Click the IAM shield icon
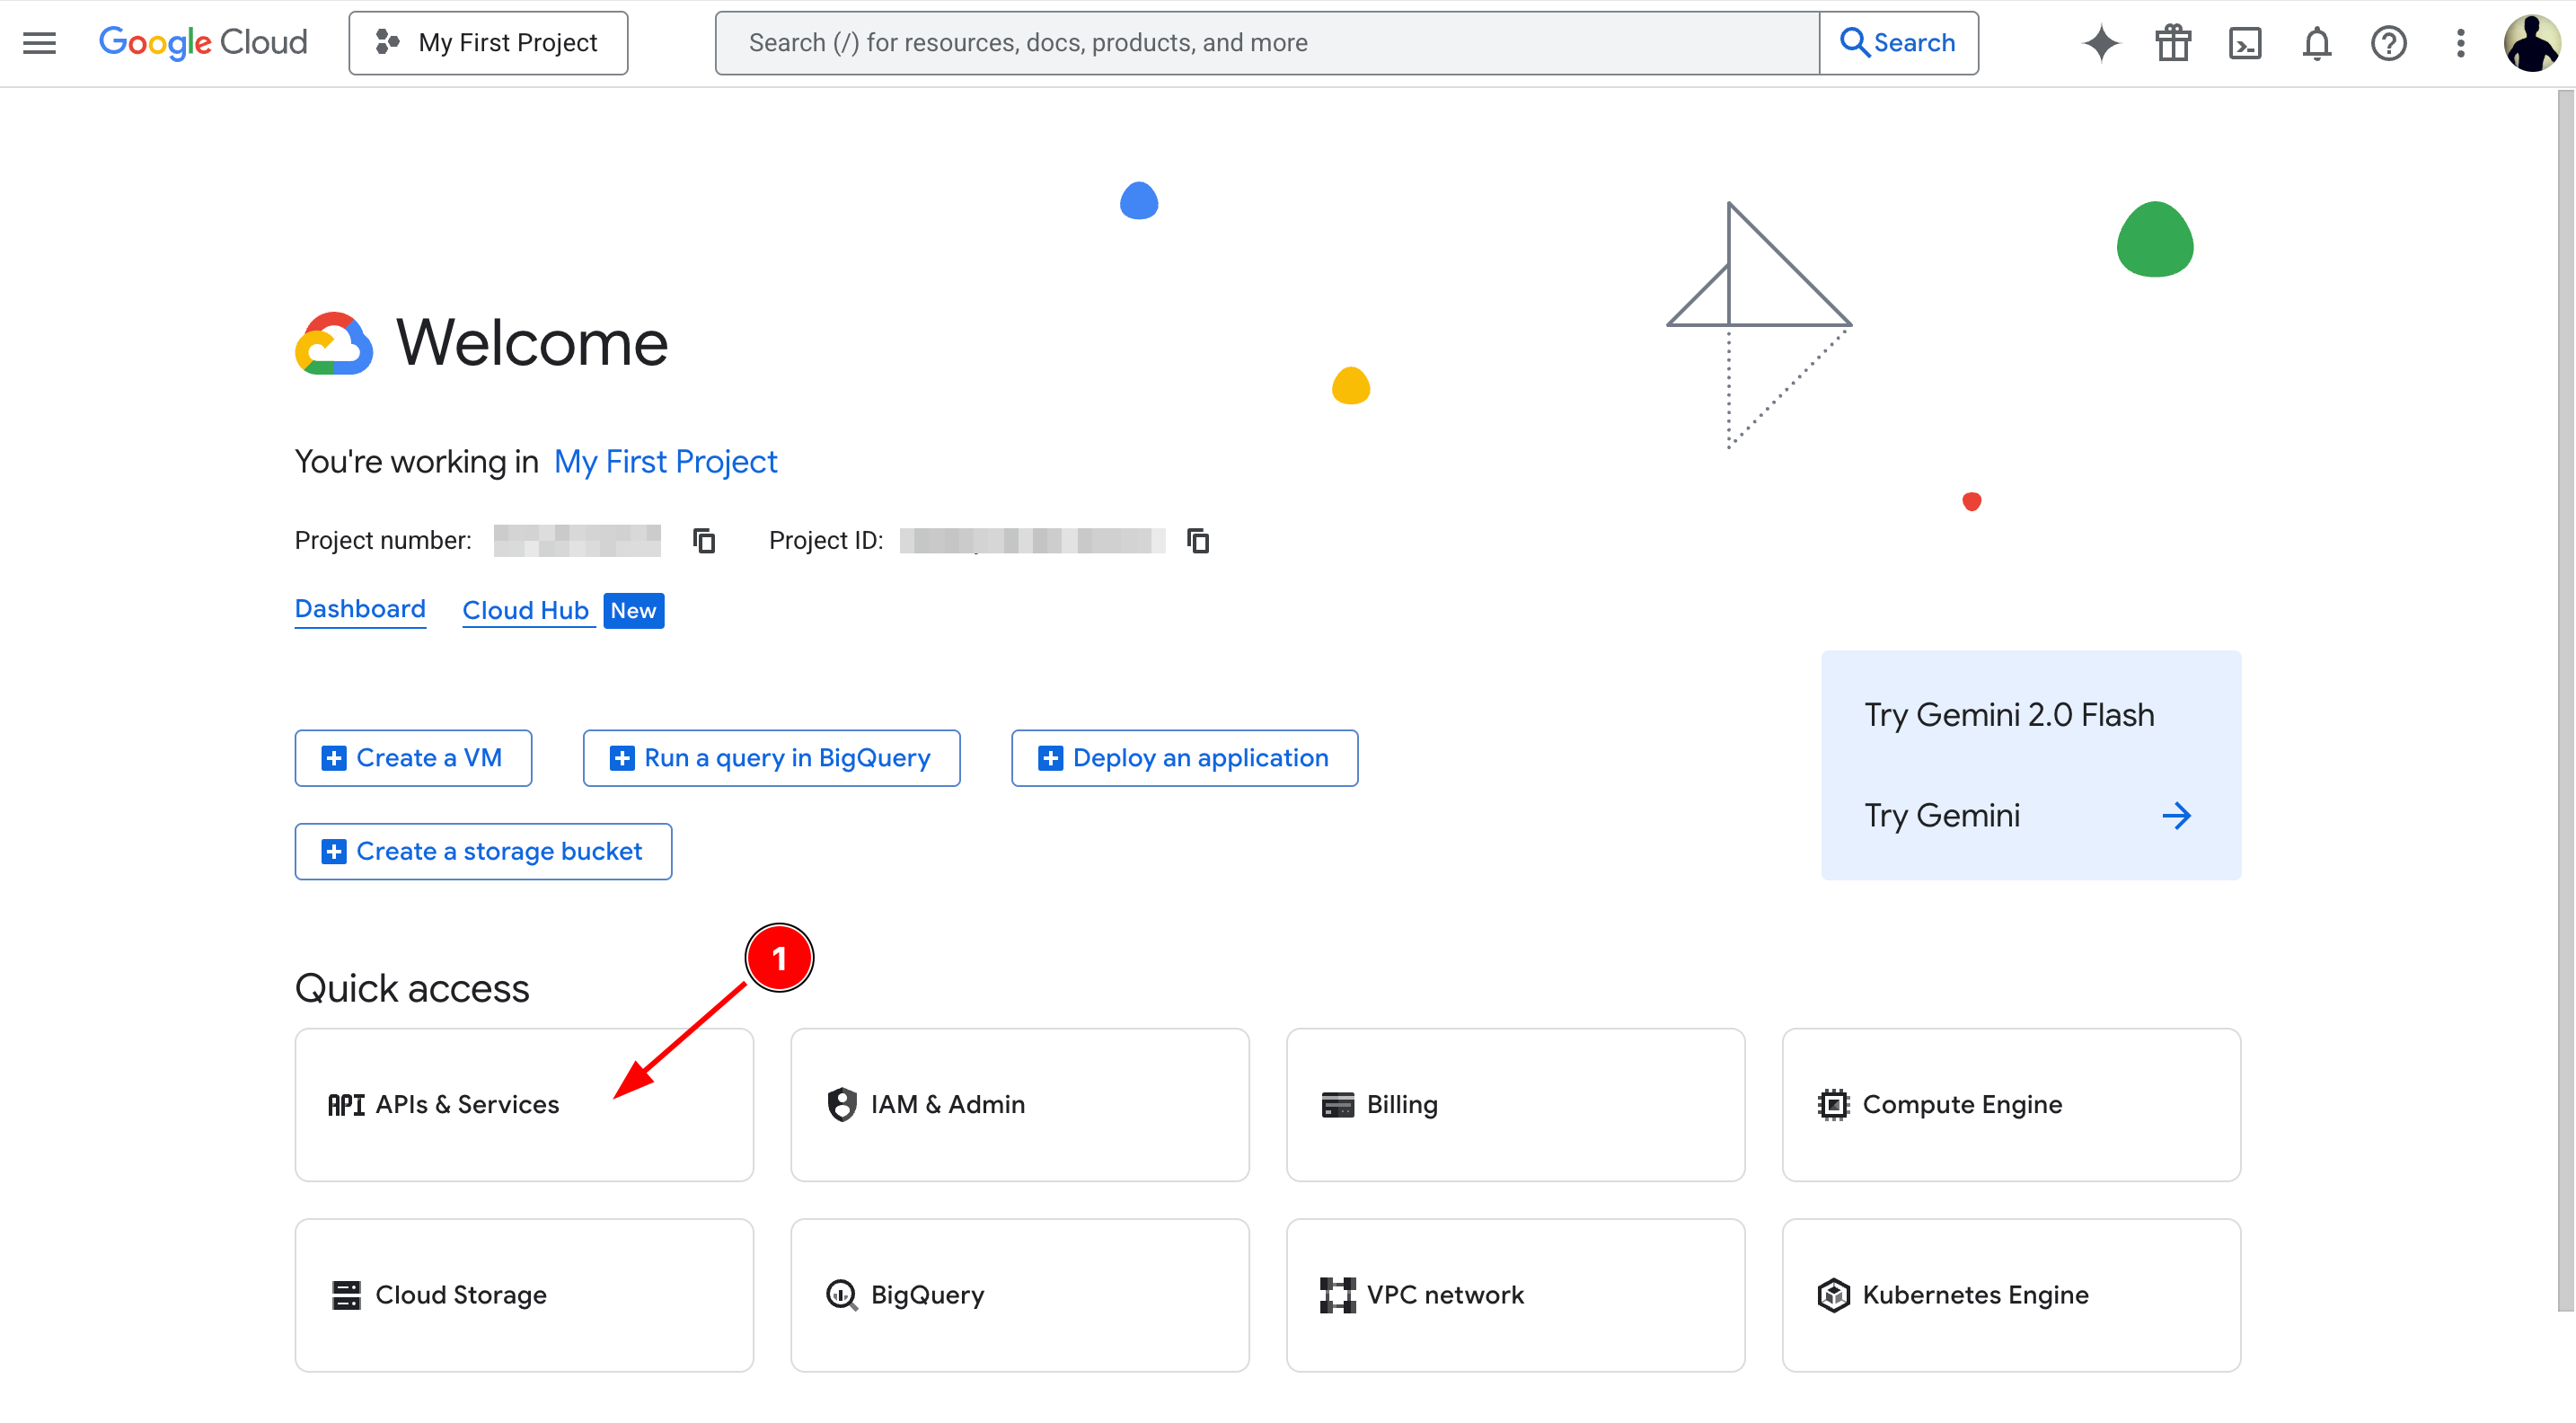The width and height of the screenshot is (2576, 1423). (x=842, y=1104)
